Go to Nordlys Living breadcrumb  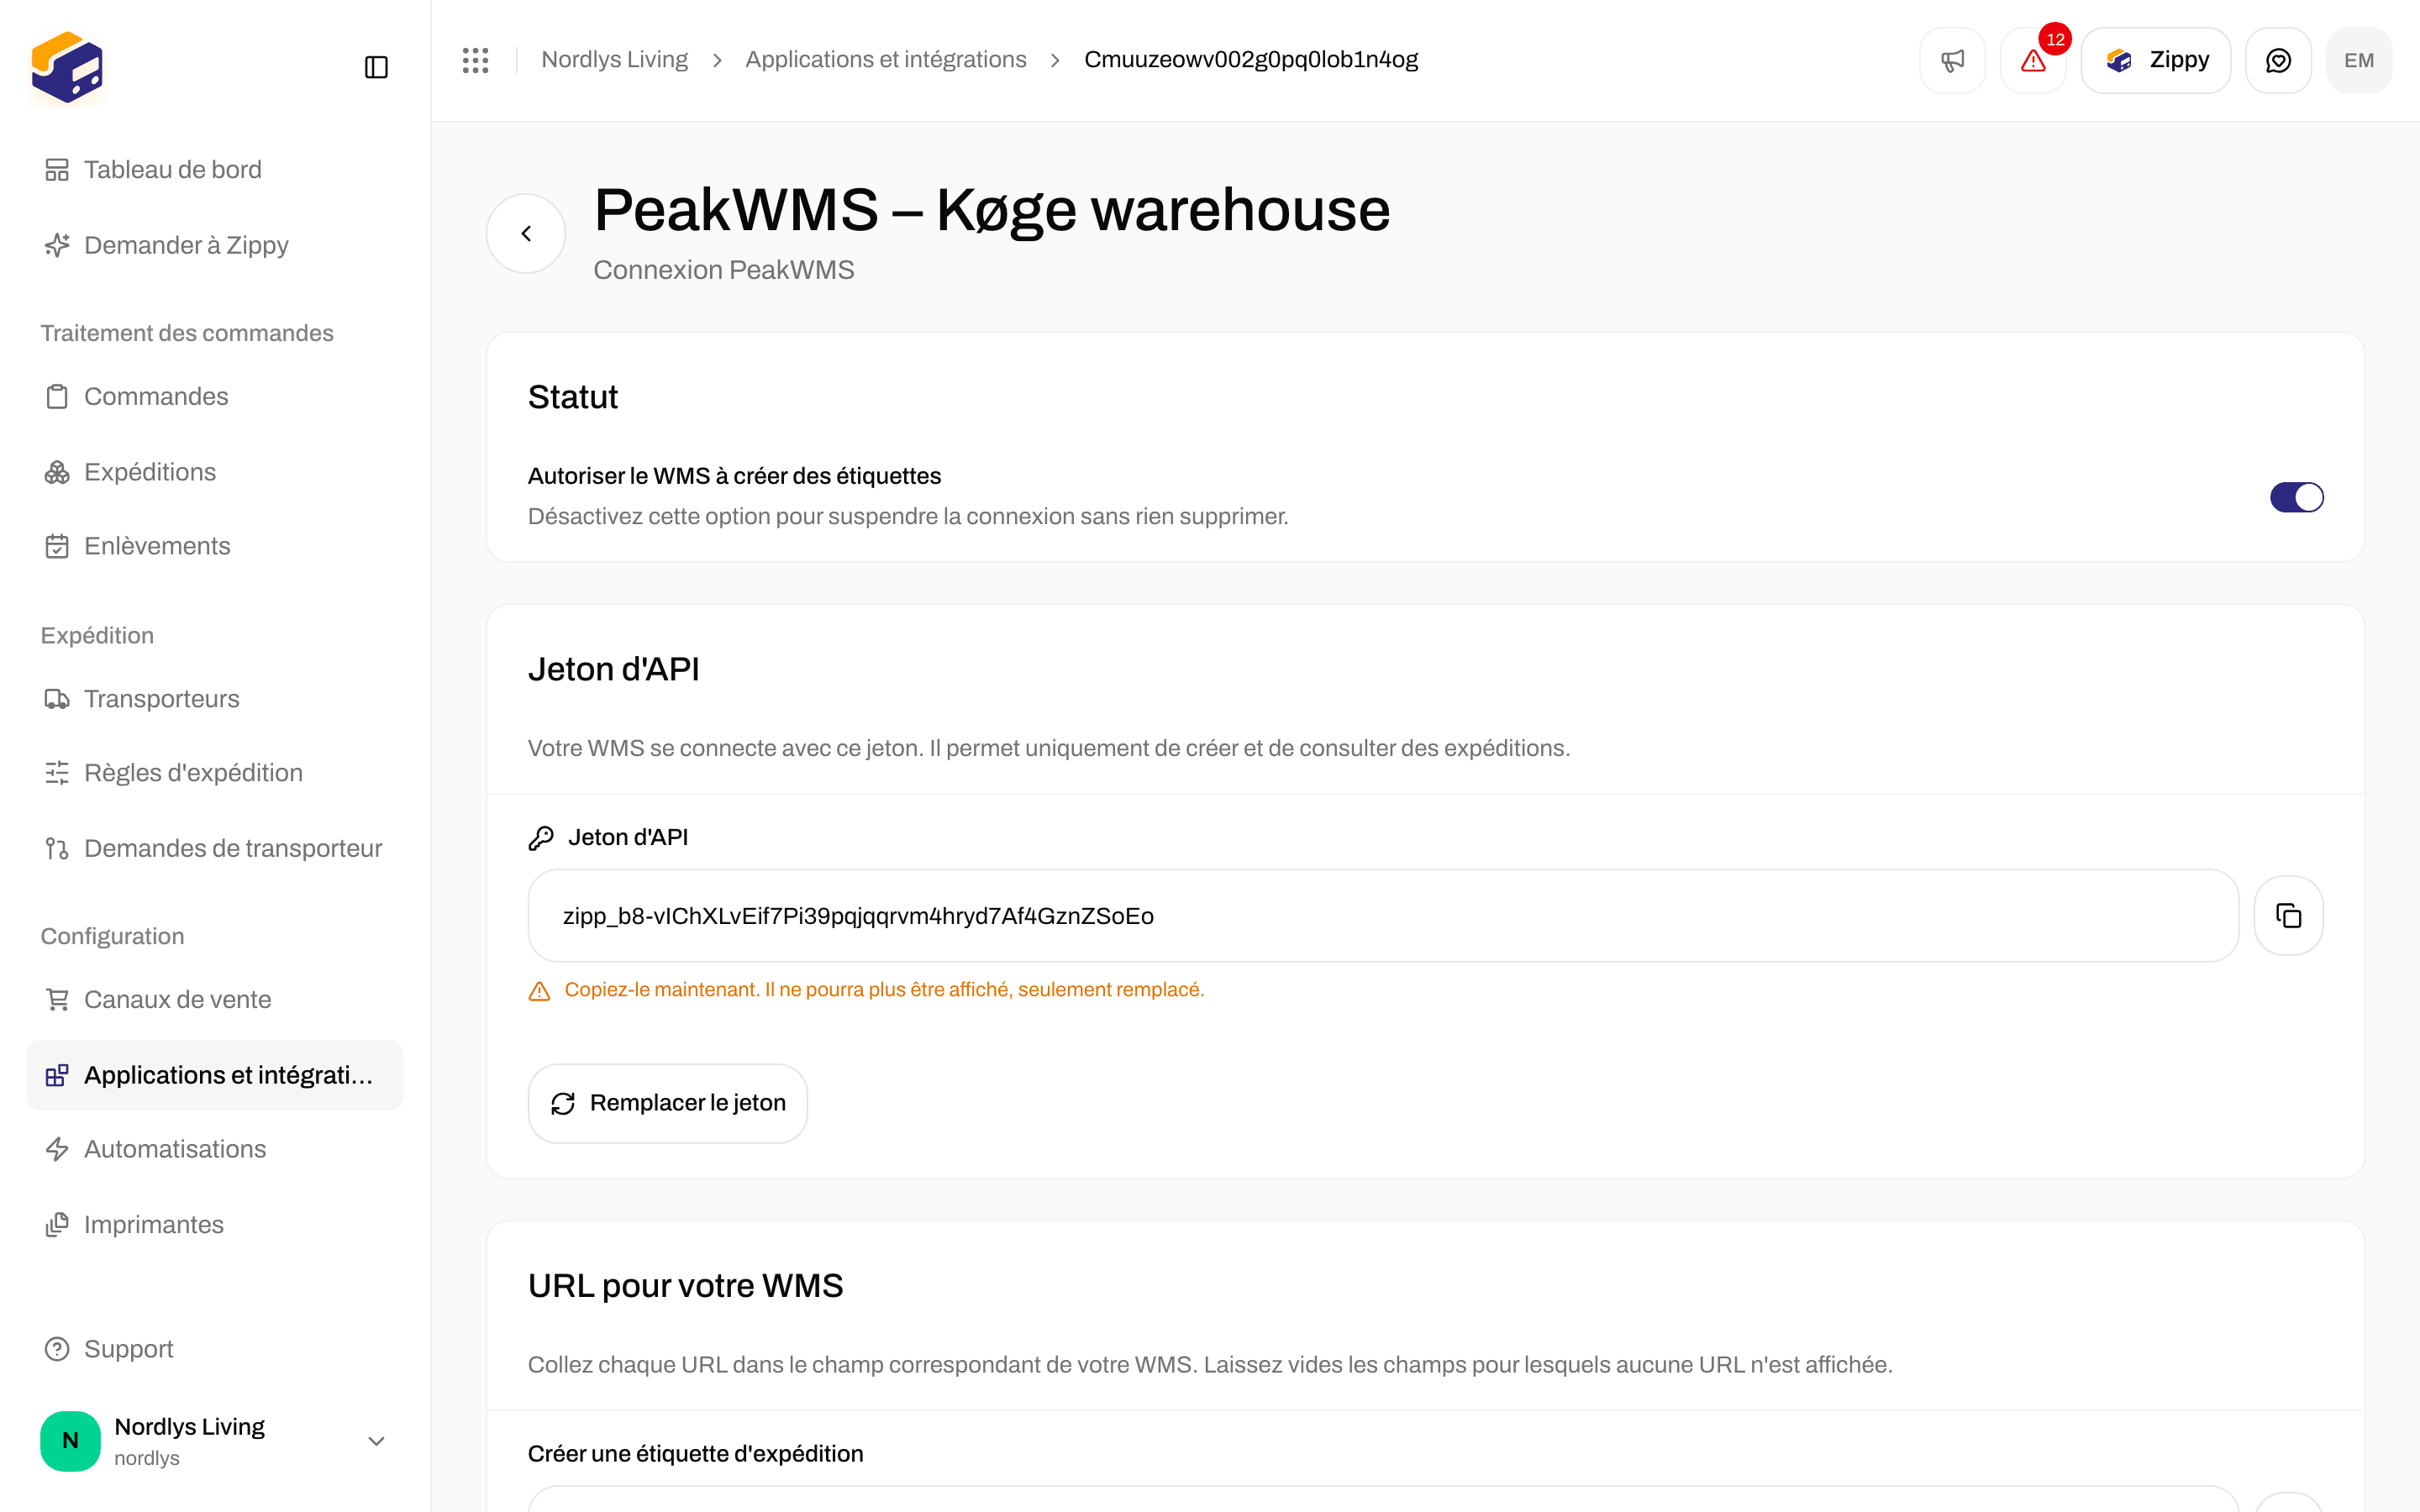coord(614,60)
